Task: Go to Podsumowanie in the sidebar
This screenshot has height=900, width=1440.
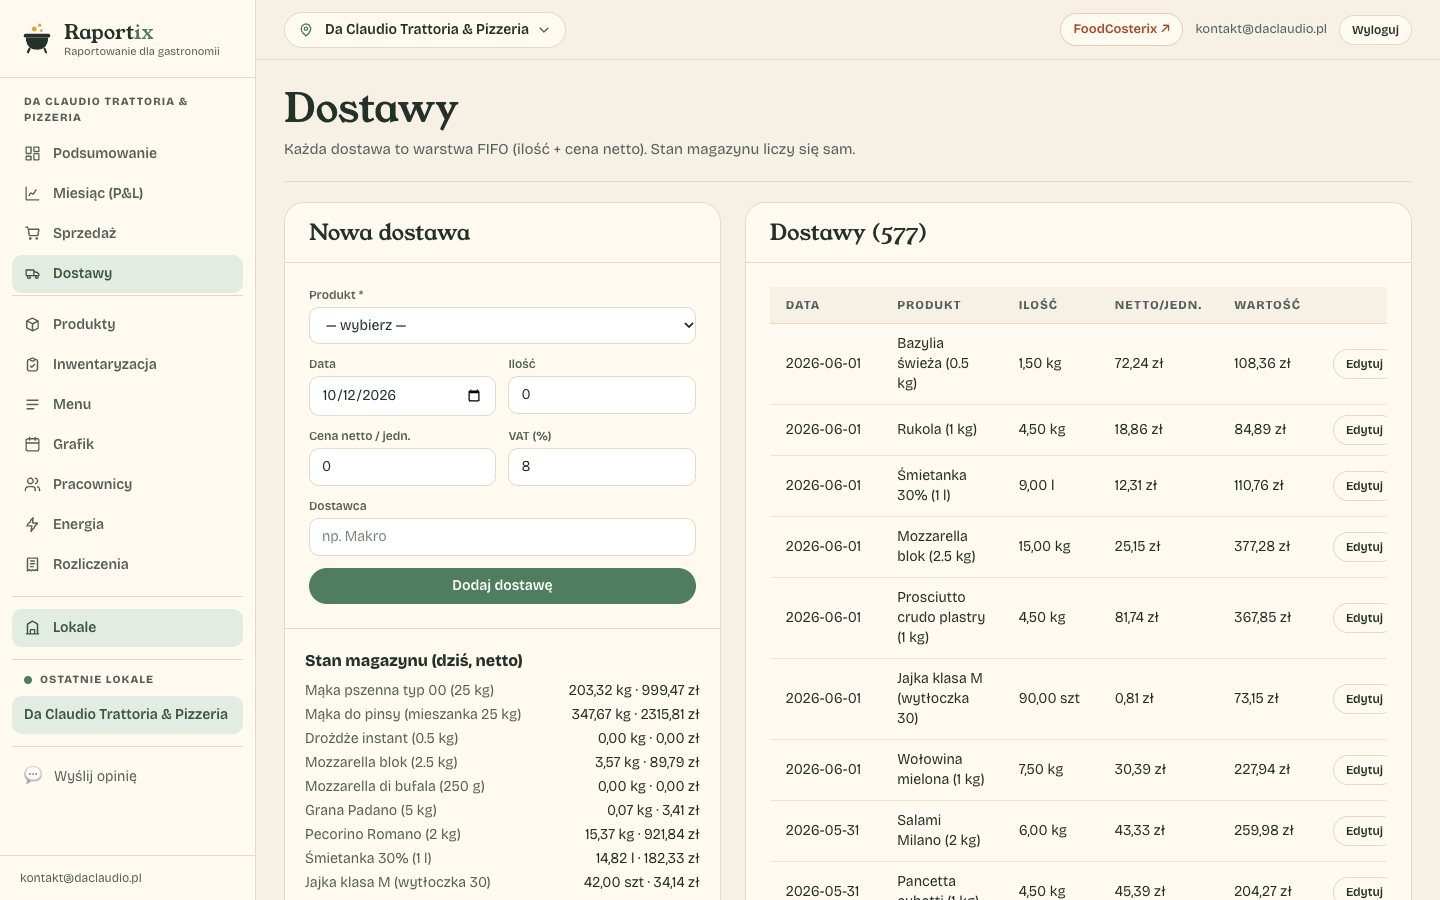Action: click(x=127, y=153)
